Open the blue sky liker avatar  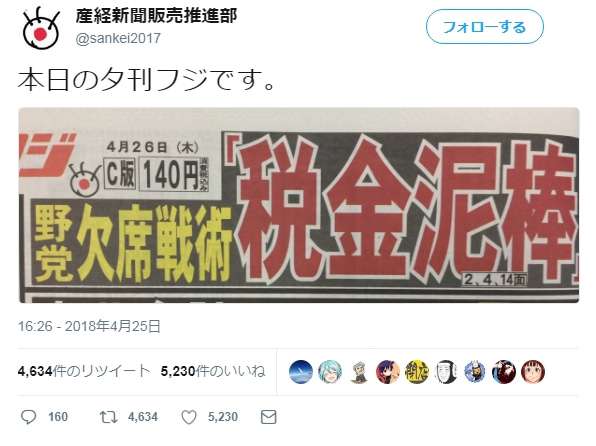point(301,371)
